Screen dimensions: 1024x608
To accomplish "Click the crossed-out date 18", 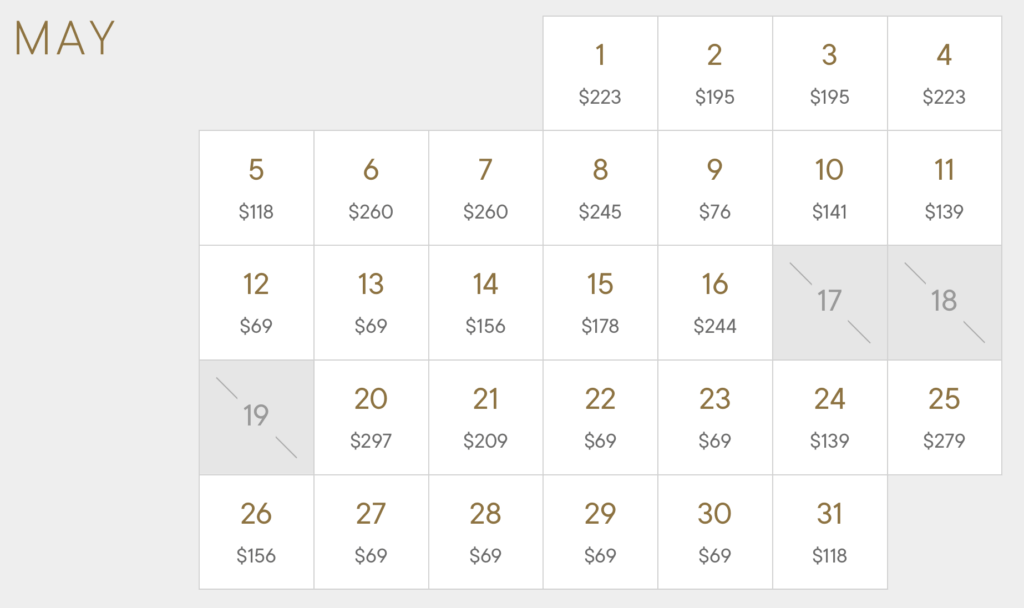I will pos(944,303).
